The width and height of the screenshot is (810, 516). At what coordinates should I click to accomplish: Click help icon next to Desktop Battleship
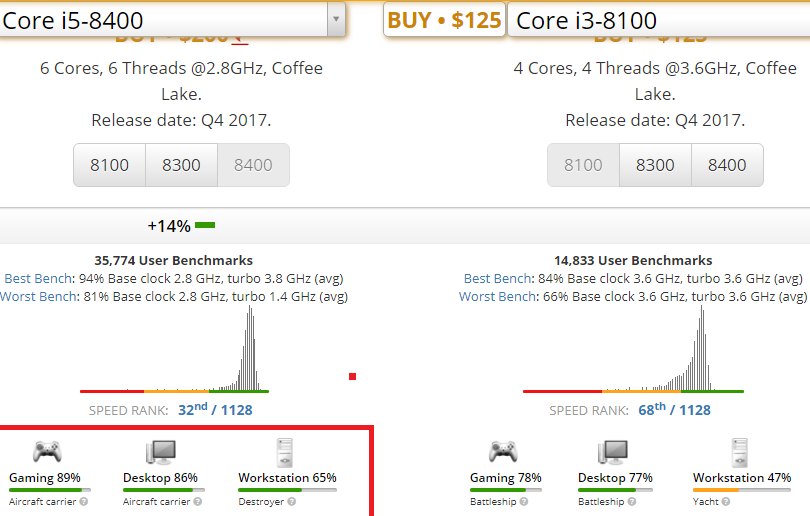point(632,502)
